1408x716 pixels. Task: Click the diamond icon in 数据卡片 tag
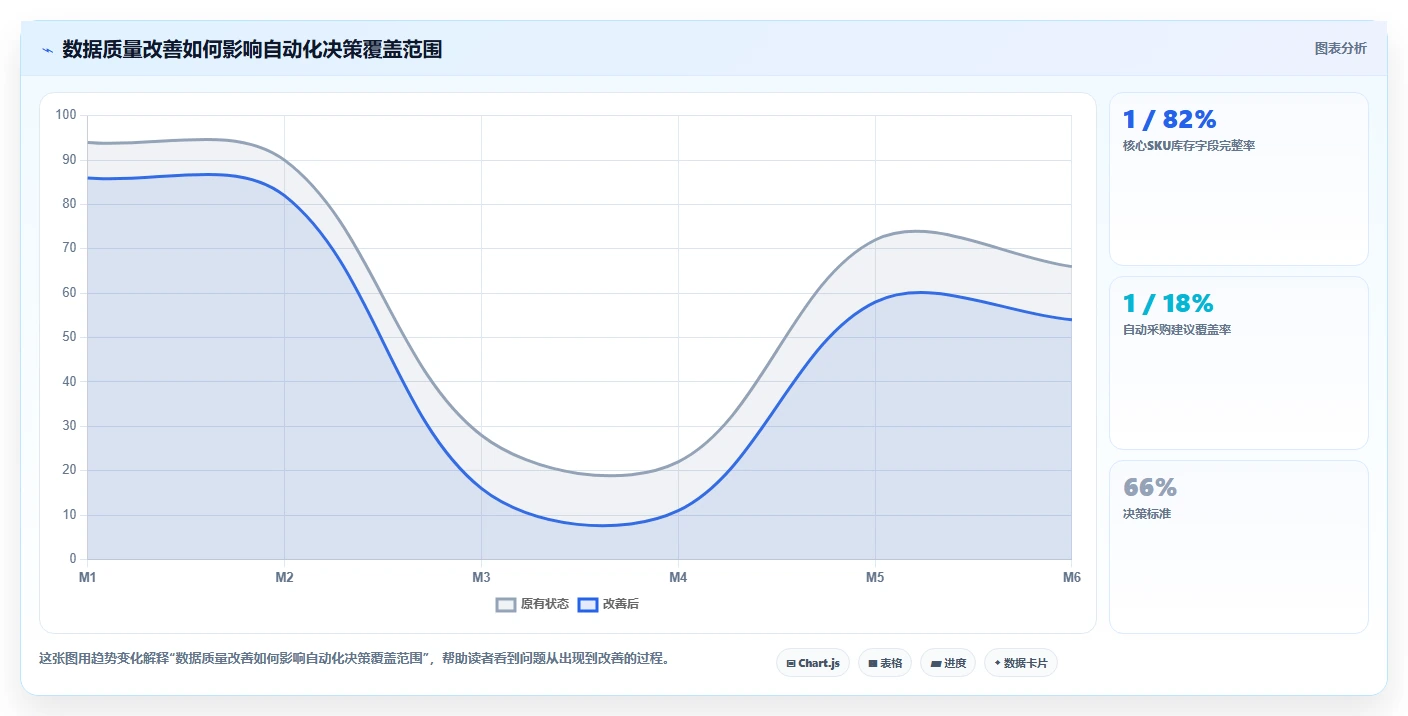click(x=997, y=663)
